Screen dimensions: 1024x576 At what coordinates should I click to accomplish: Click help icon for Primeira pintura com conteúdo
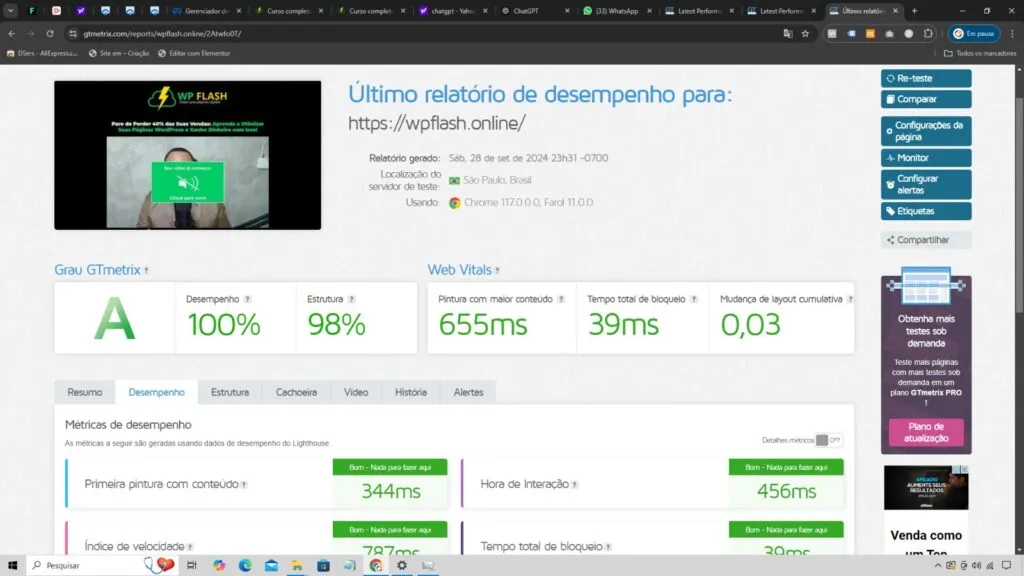click(x=244, y=485)
